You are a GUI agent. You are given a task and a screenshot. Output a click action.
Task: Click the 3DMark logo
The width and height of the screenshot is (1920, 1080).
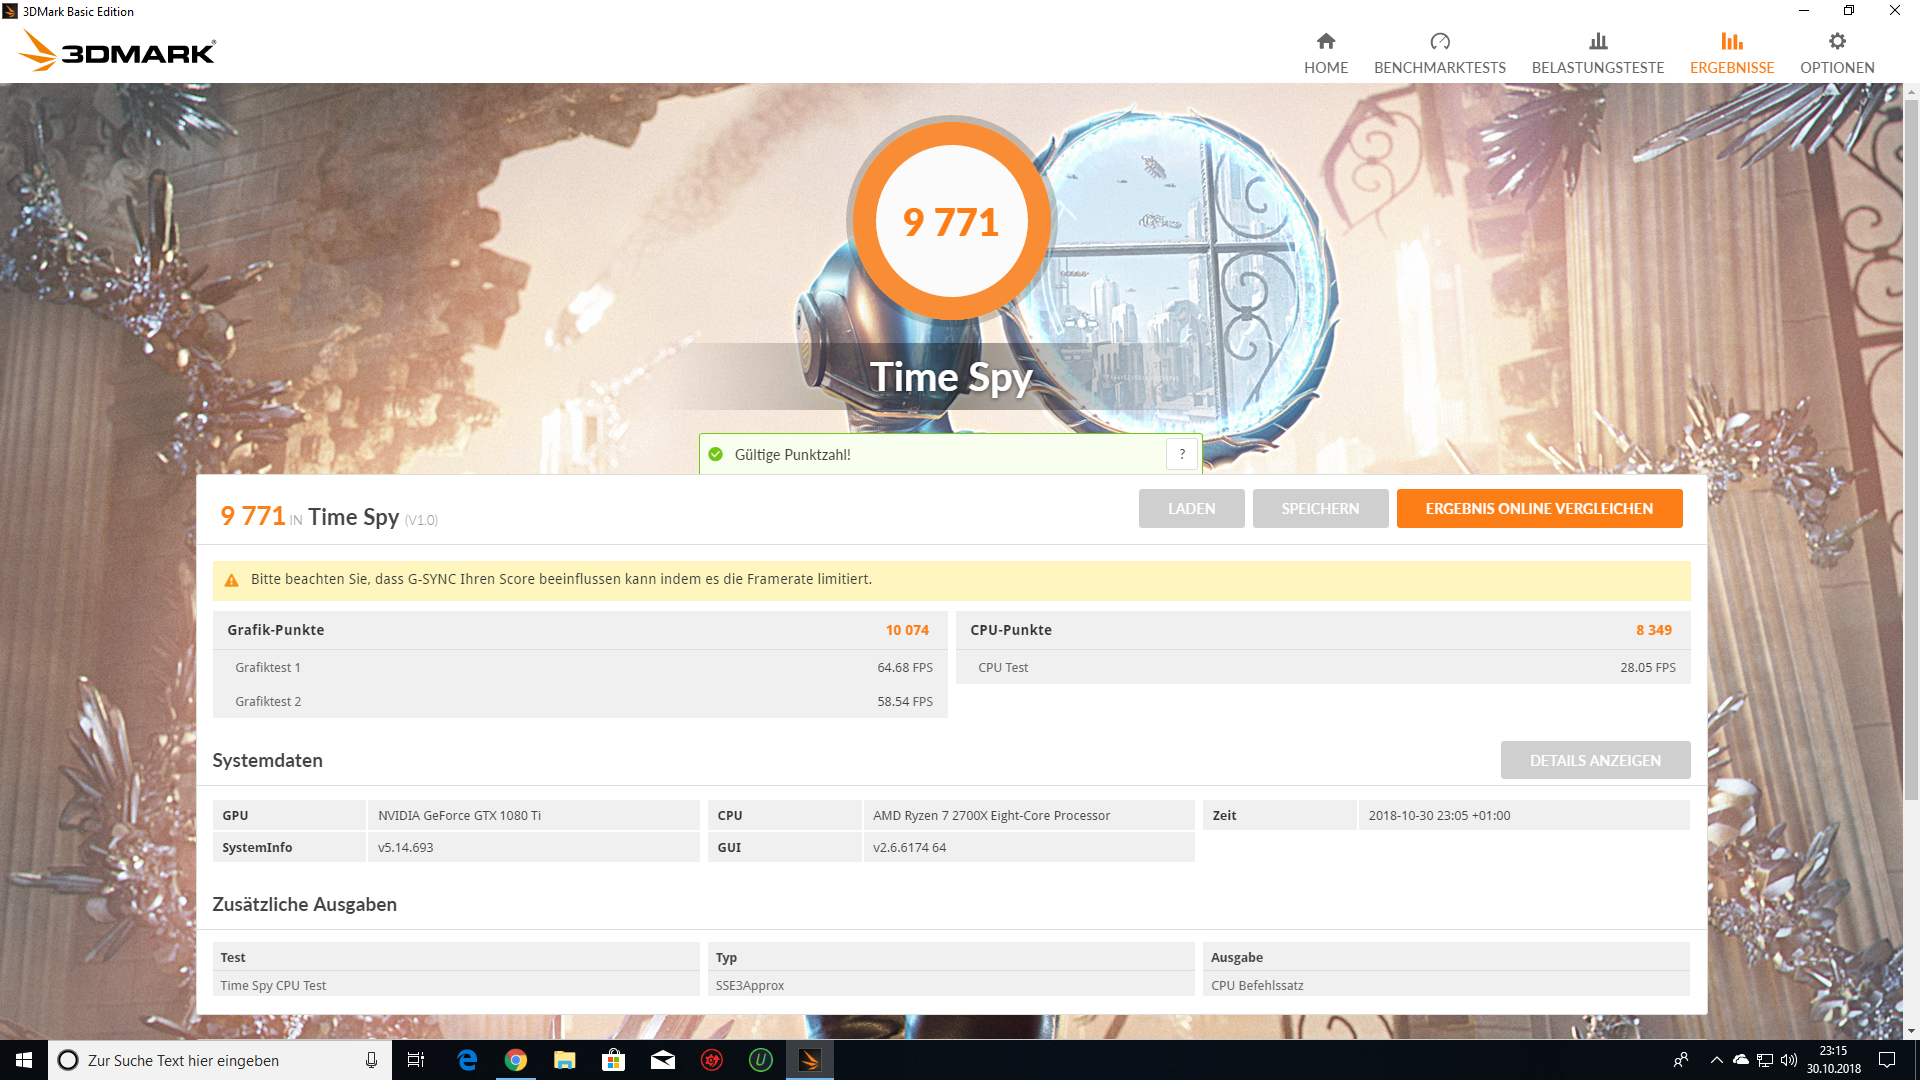tap(118, 51)
